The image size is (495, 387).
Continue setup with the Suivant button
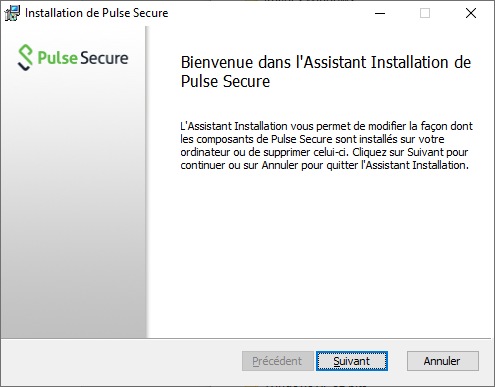pos(352,361)
